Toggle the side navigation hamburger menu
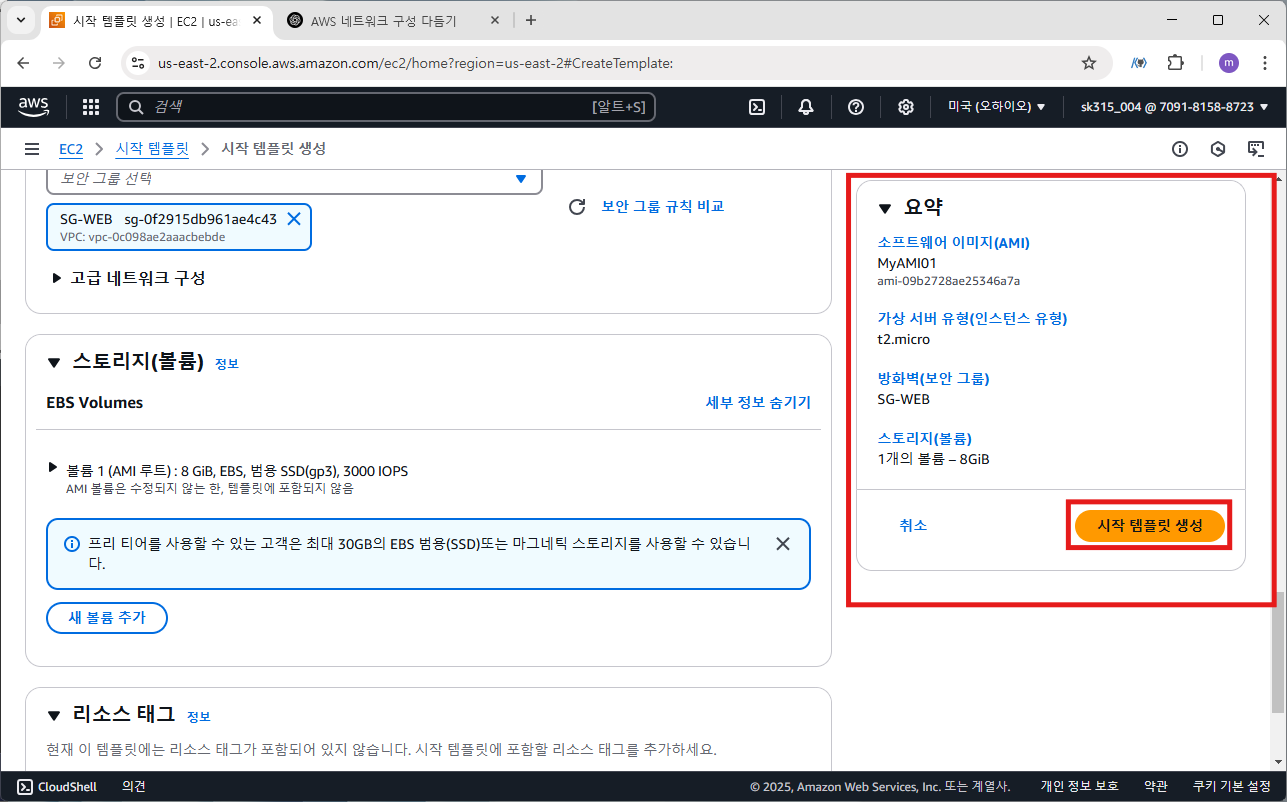1287x802 pixels. (32, 149)
